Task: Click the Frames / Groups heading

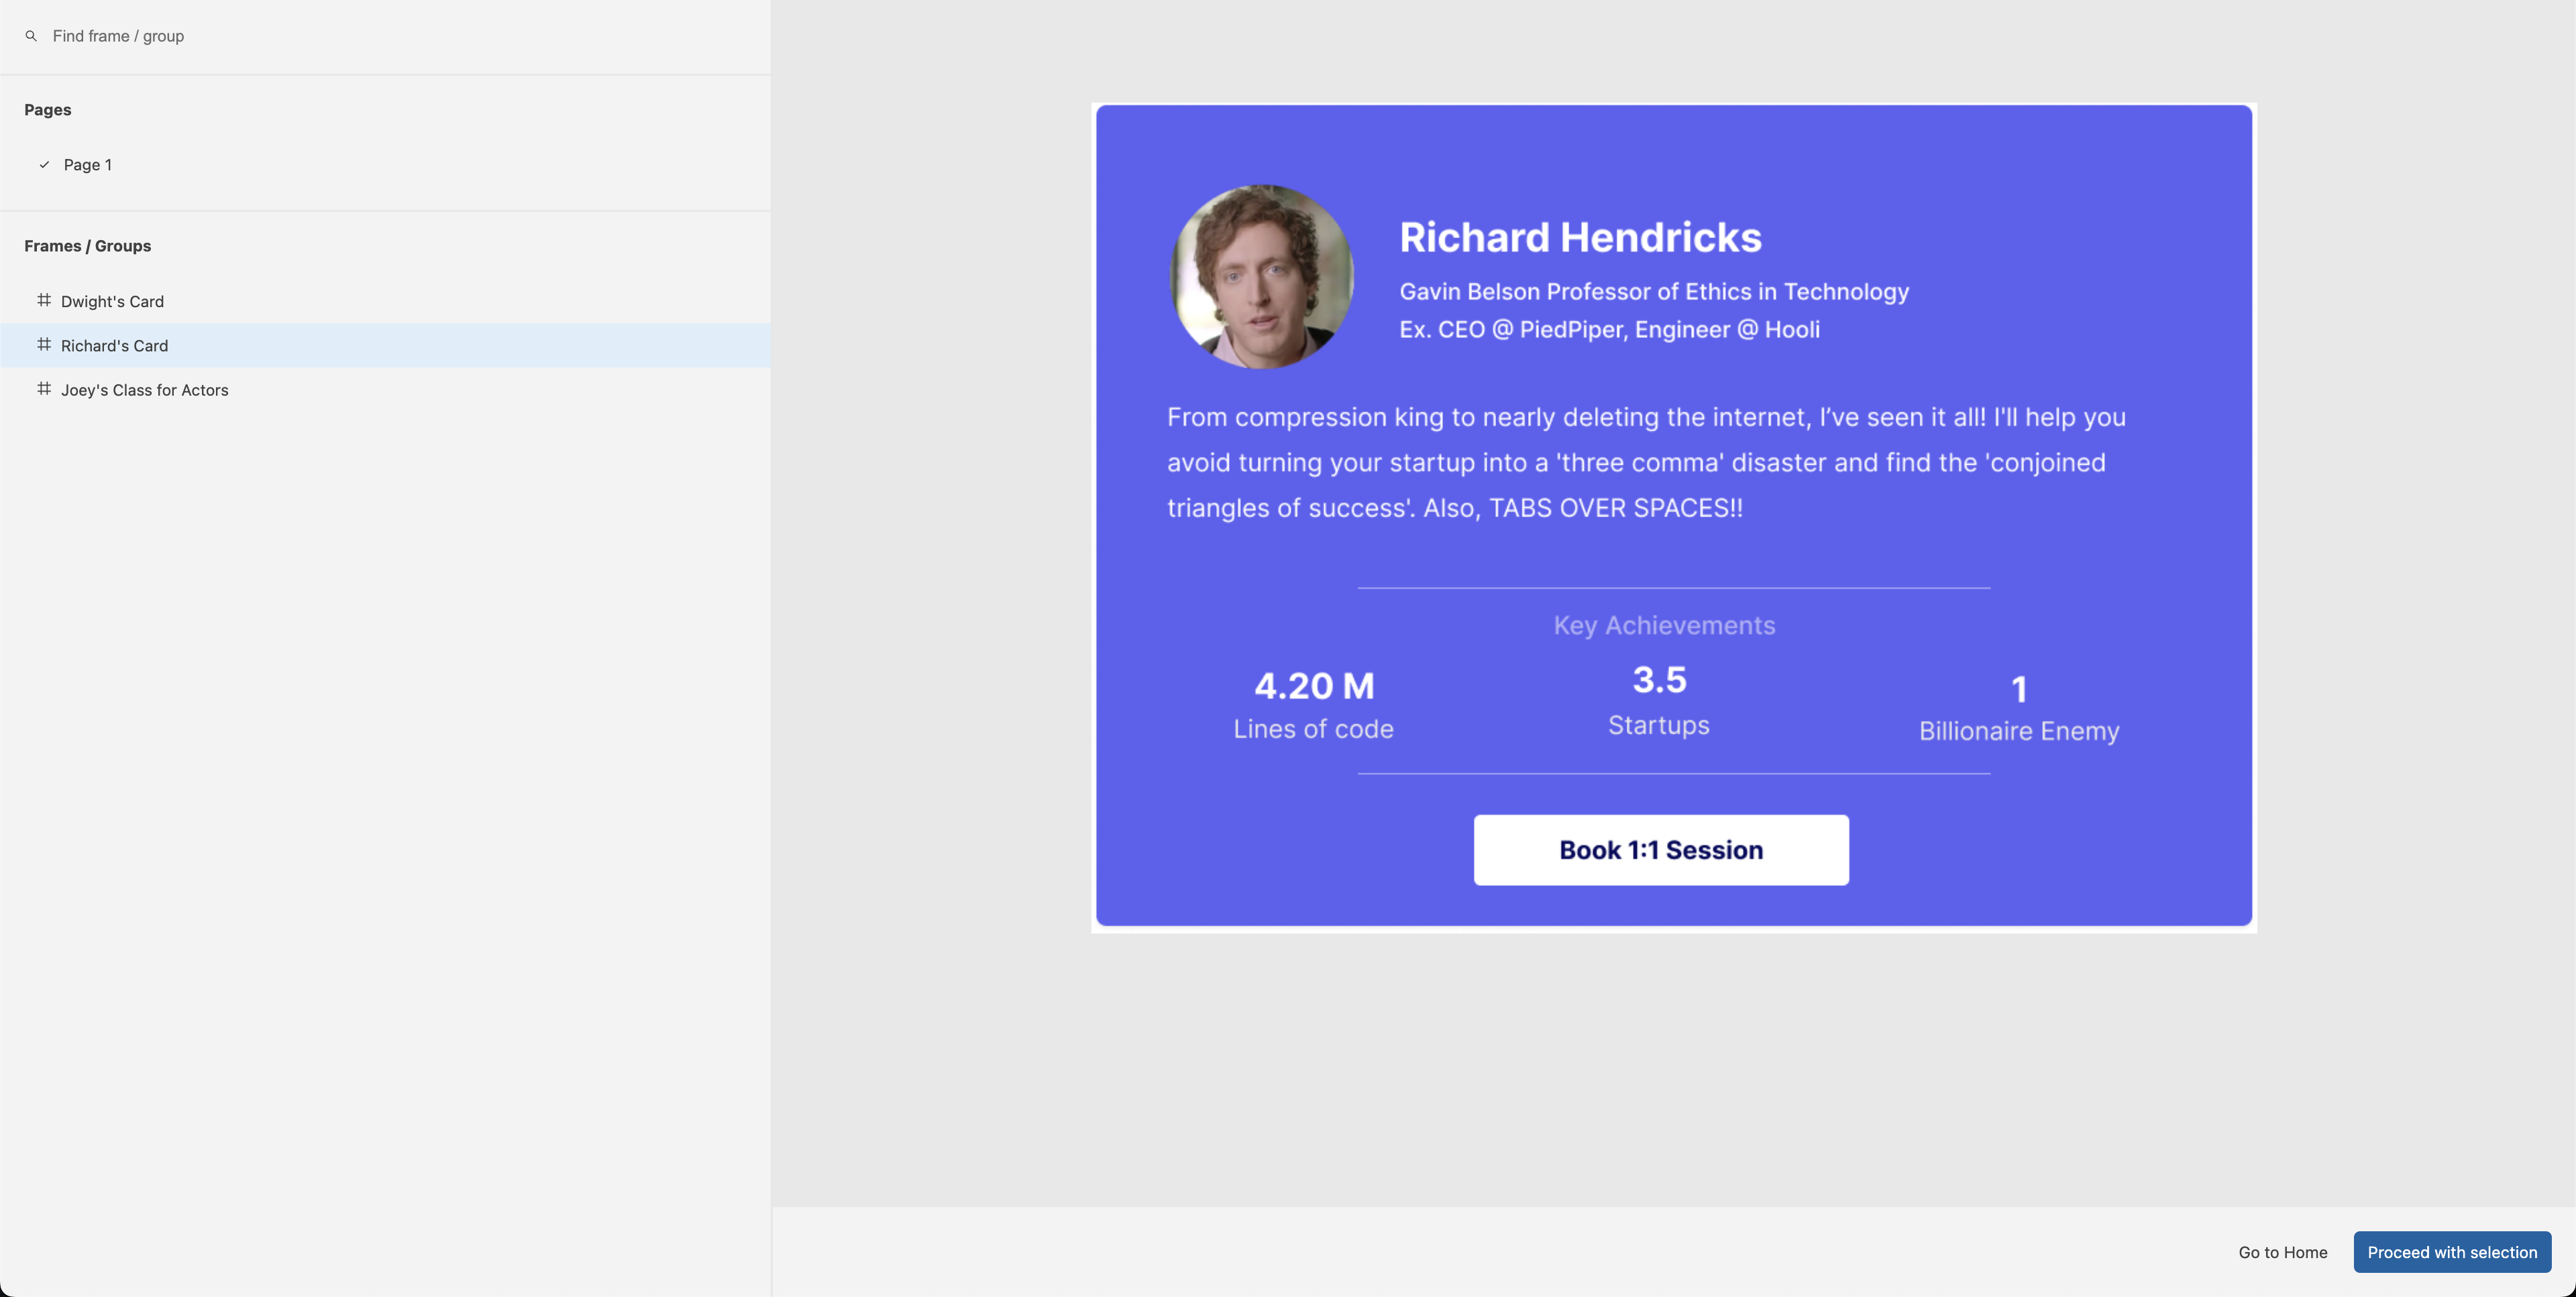Action: tap(88, 246)
